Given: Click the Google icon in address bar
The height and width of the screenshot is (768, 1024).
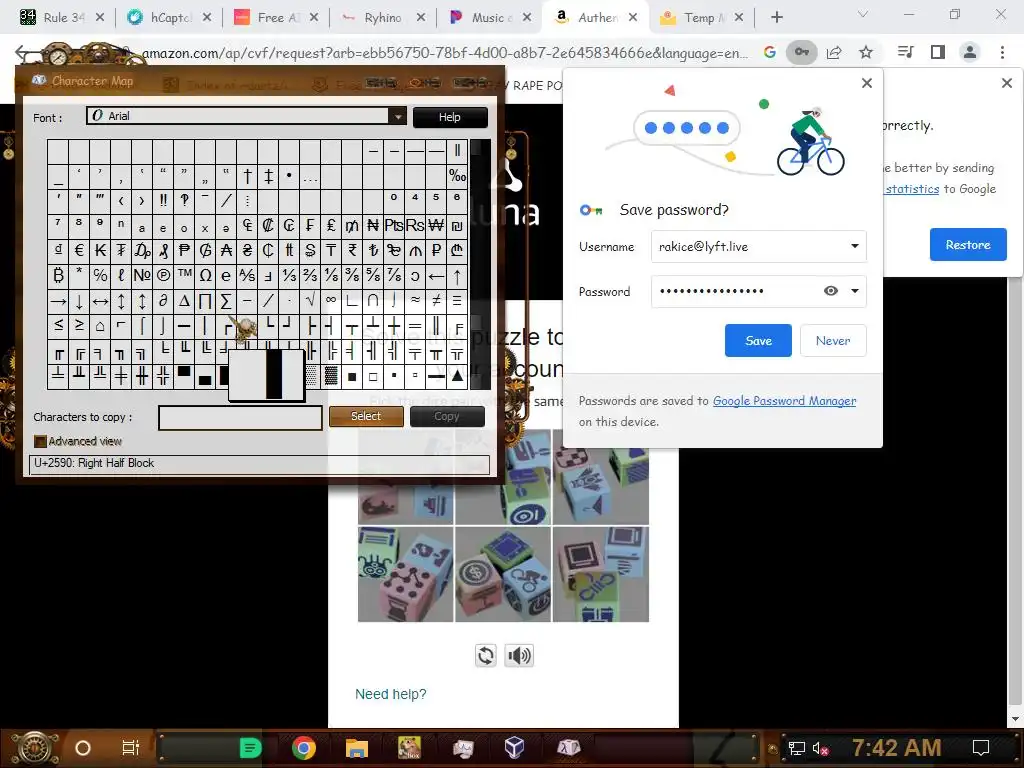Looking at the screenshot, I should point(769,52).
